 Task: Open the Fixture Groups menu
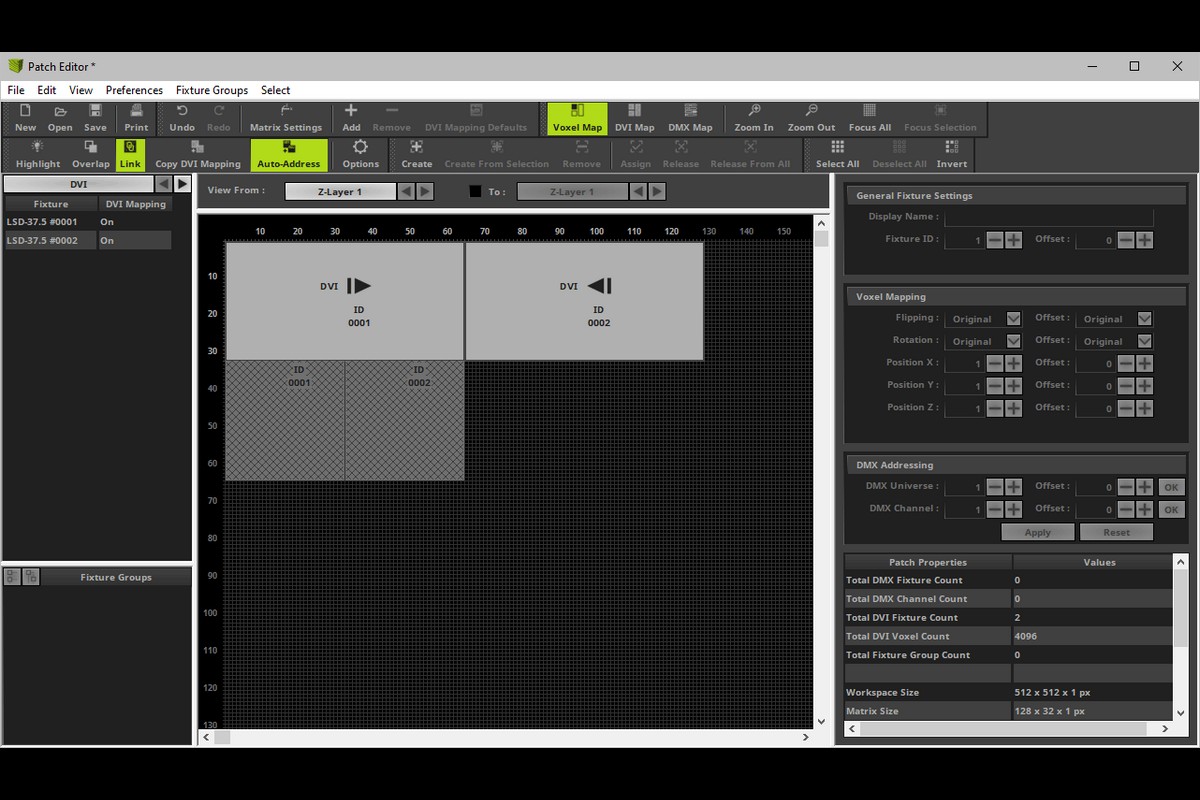pyautogui.click(x=212, y=90)
